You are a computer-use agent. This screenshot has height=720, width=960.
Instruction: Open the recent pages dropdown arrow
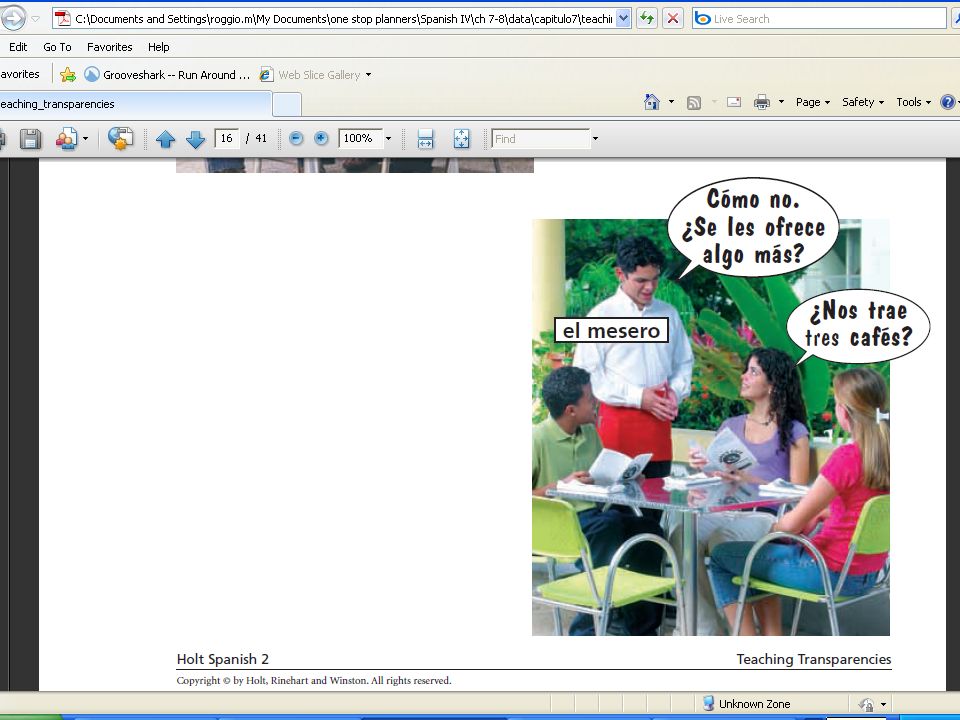point(36,19)
